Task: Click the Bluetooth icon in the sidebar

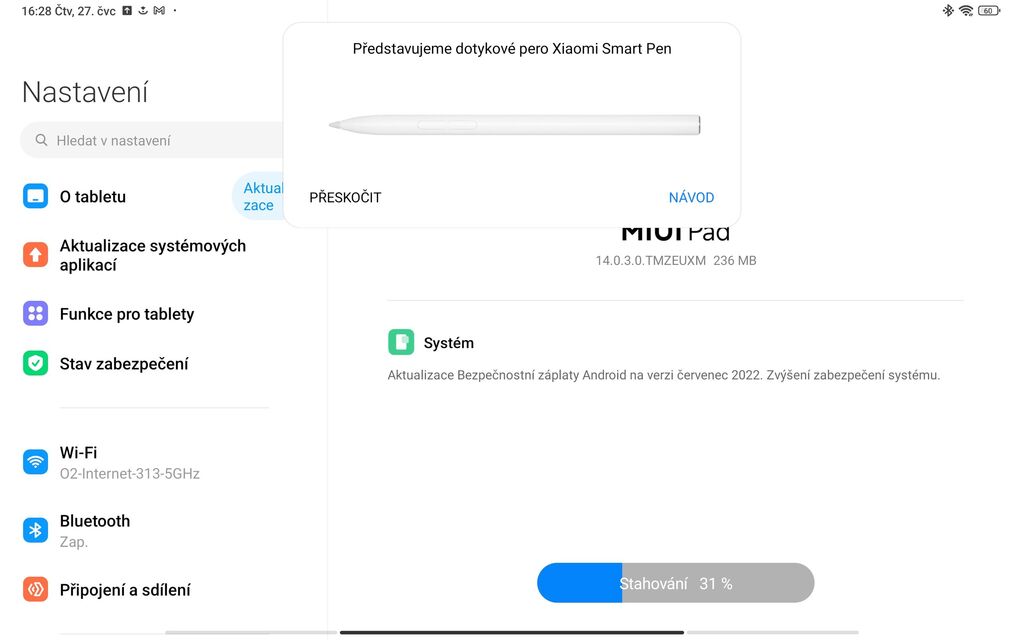Action: tap(35, 529)
